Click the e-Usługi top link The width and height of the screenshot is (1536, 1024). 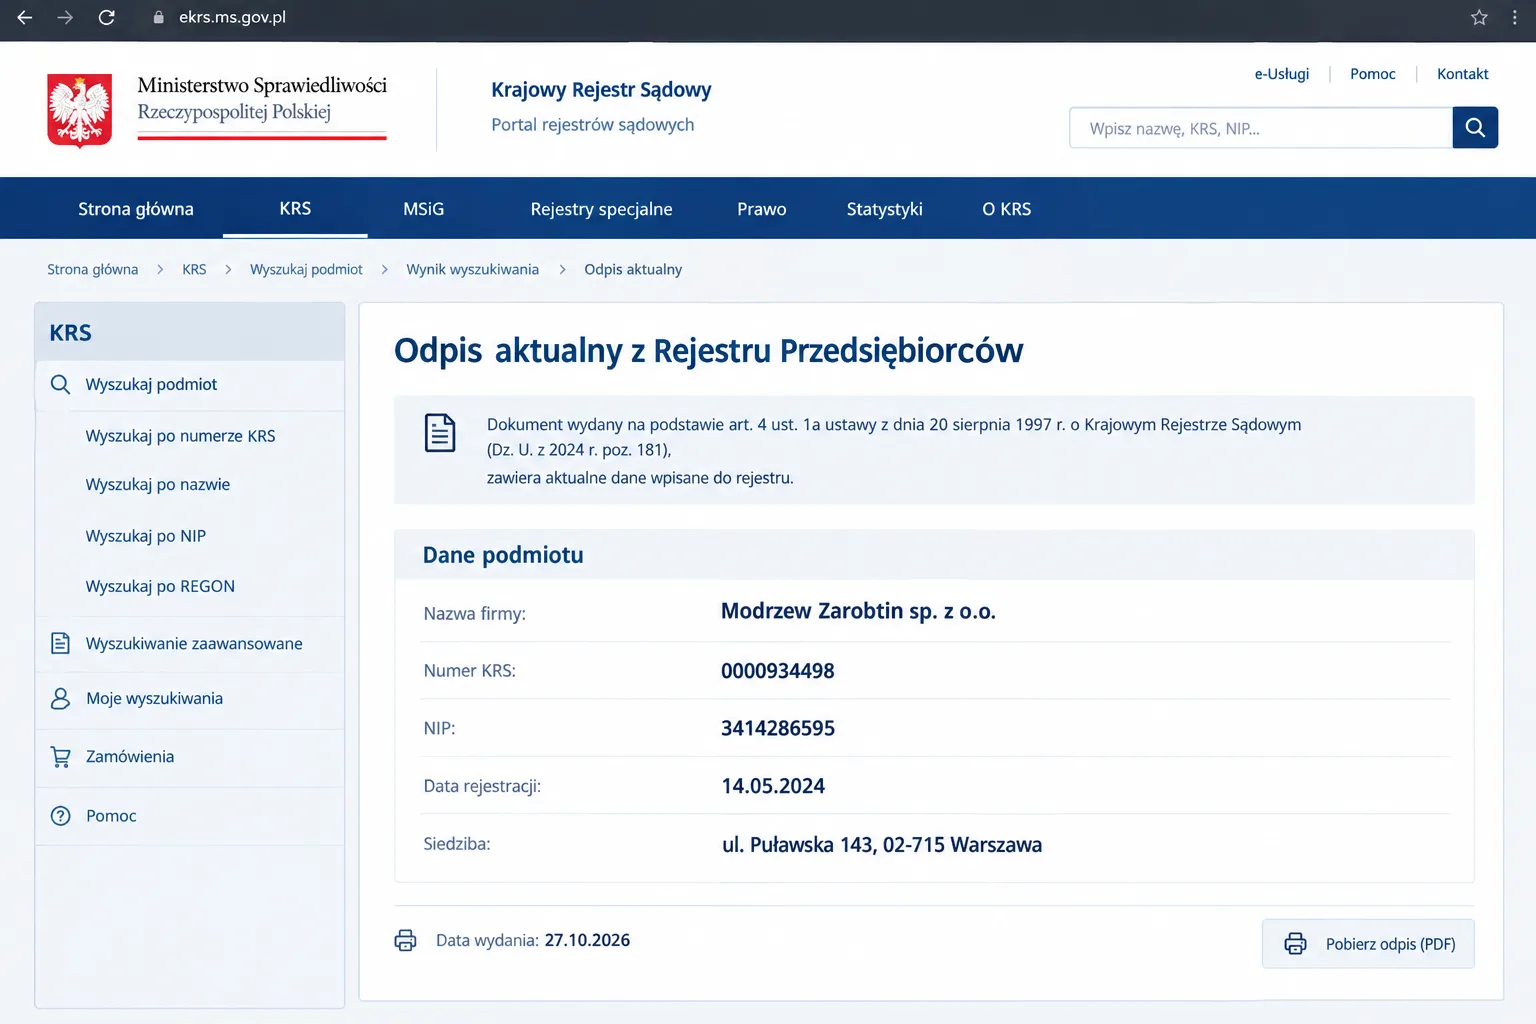point(1281,74)
